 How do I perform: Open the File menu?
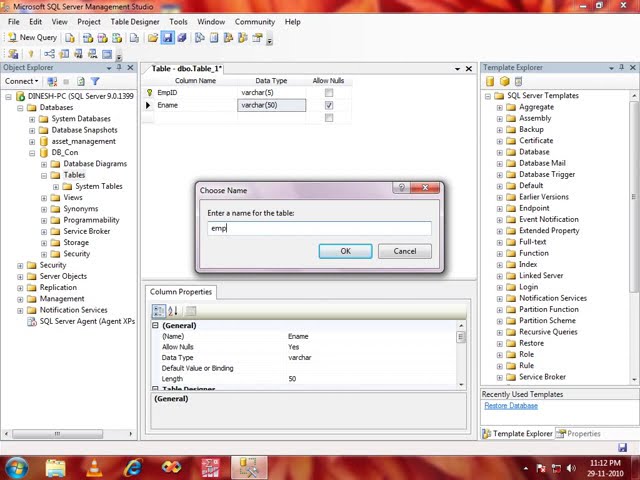coord(13,22)
